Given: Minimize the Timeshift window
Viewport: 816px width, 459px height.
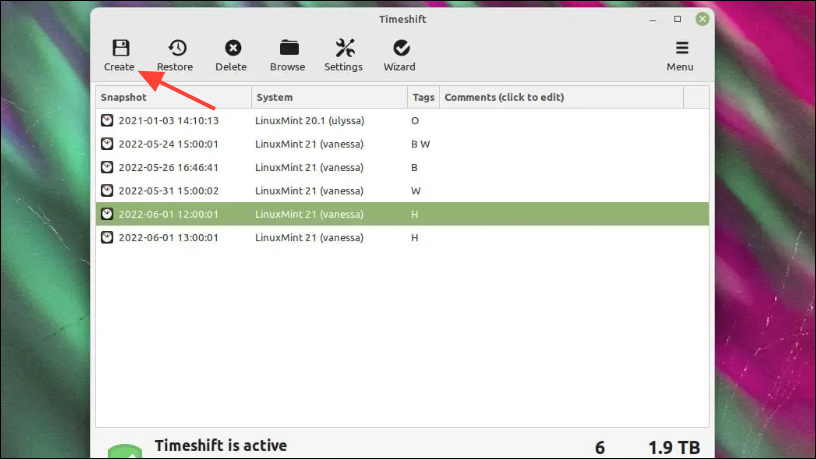Looking at the screenshot, I should click(653, 19).
